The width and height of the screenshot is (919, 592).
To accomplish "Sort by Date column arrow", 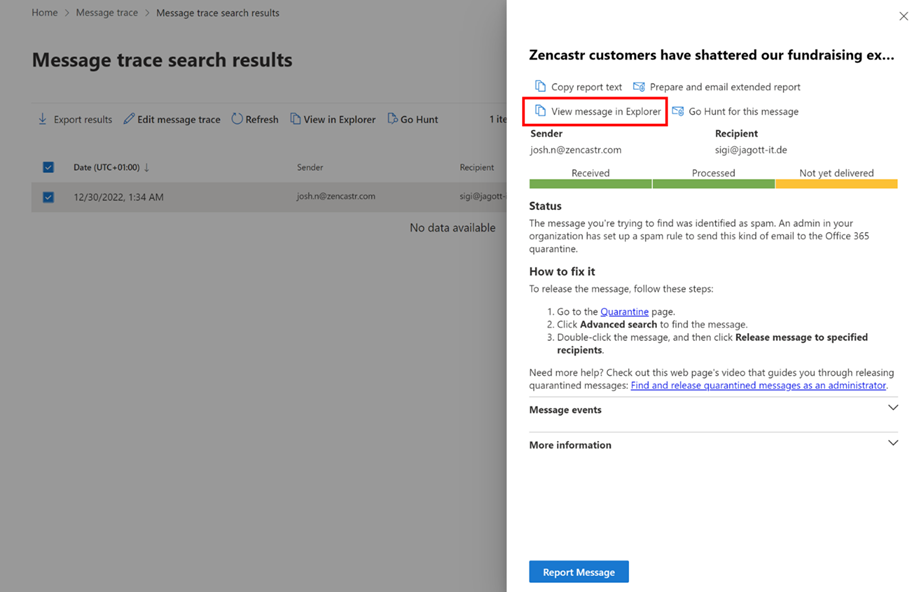I will click(x=147, y=168).
